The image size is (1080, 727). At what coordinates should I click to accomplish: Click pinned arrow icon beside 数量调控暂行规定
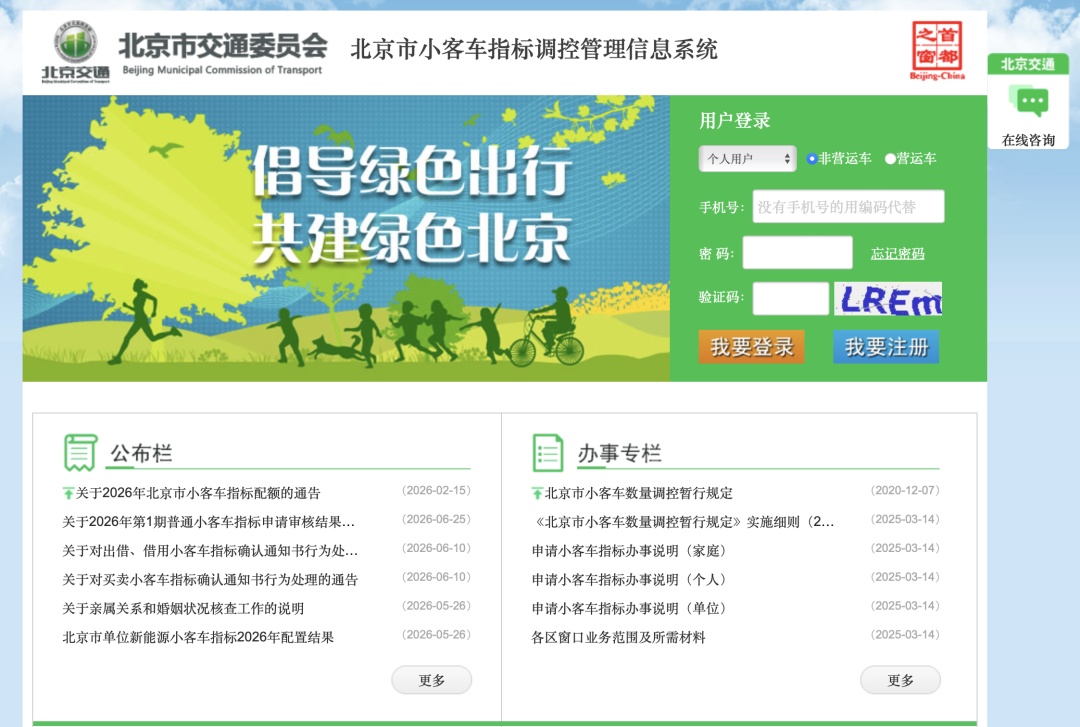(537, 493)
